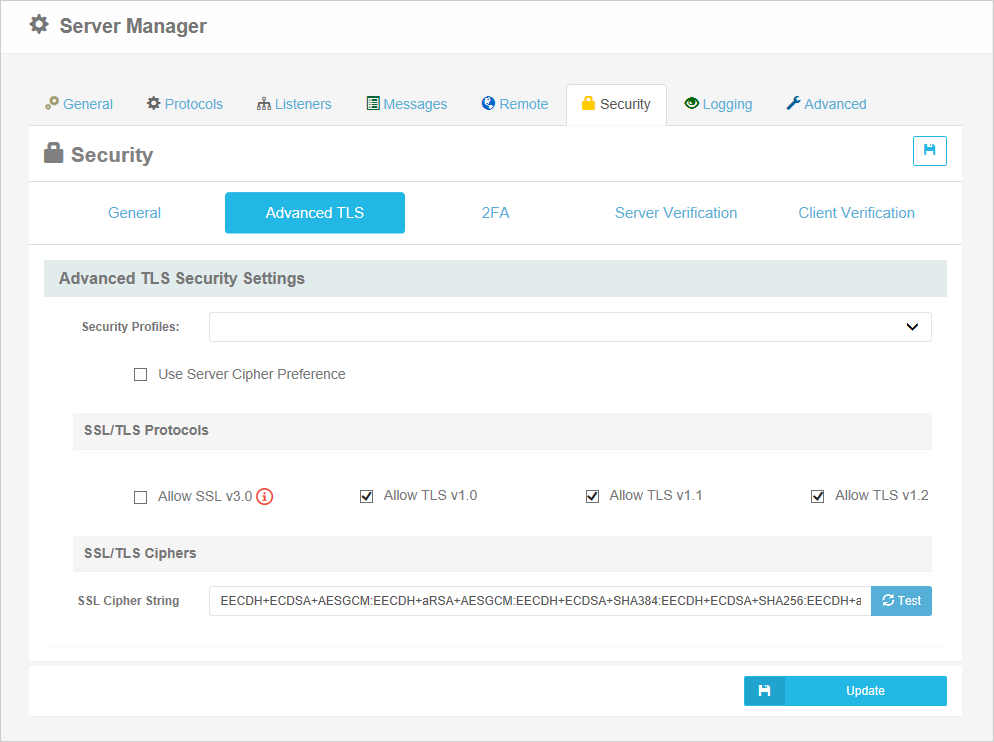This screenshot has width=994, height=742.
Task: Switch to the Advanced tab
Action: (826, 104)
